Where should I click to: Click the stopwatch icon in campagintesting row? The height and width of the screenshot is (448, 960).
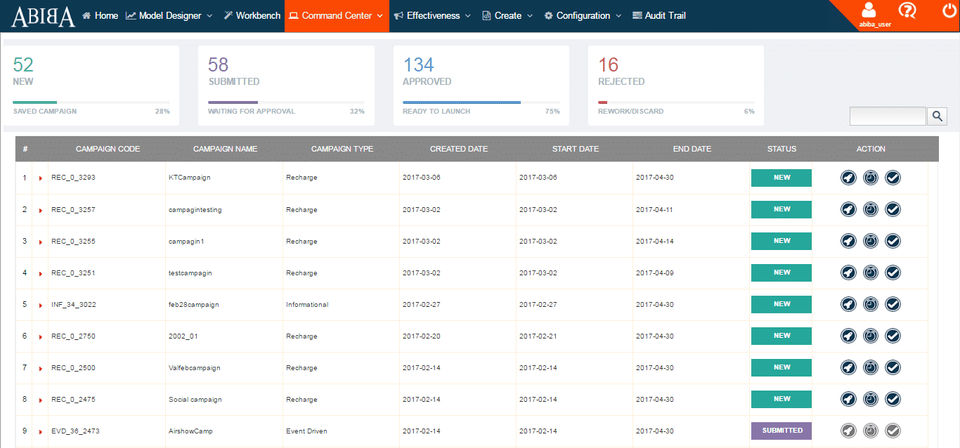pos(870,209)
